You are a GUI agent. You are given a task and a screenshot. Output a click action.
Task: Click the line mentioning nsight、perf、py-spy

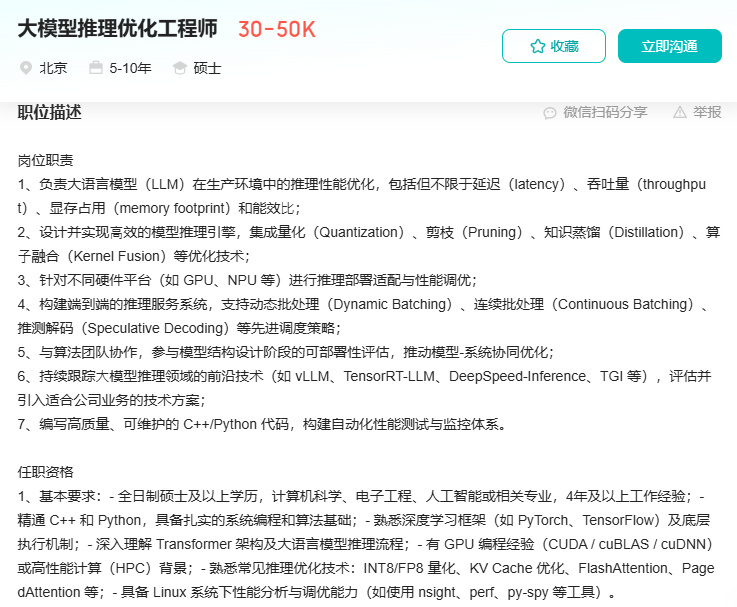[x=316, y=592]
